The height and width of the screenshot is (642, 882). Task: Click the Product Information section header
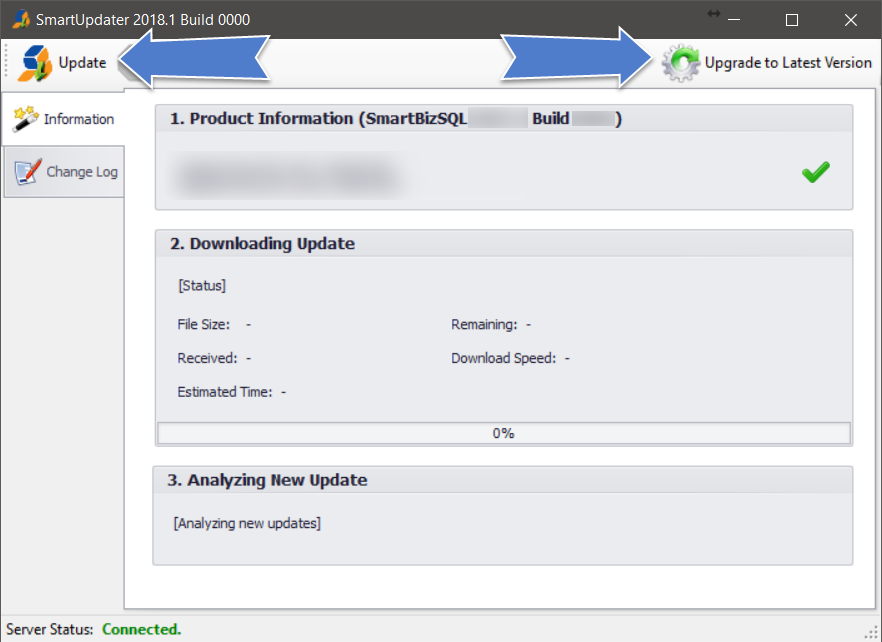coord(504,119)
